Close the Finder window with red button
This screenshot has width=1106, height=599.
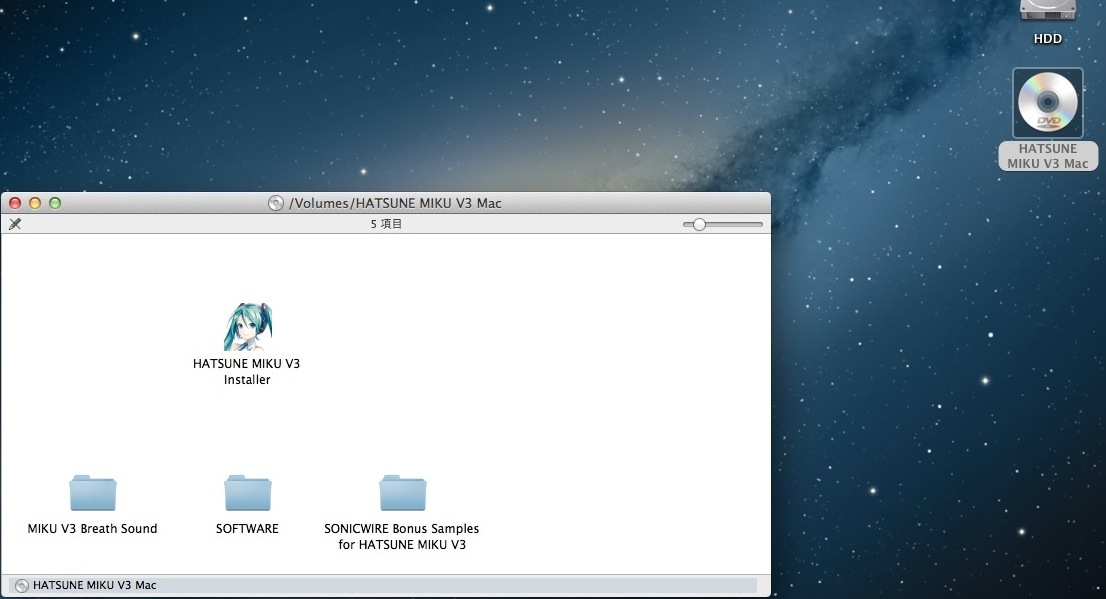tap(15, 203)
